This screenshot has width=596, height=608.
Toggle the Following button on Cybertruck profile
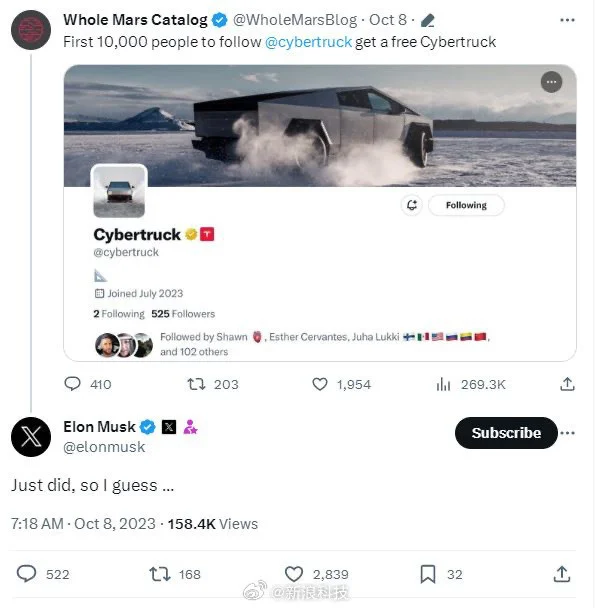coord(466,205)
